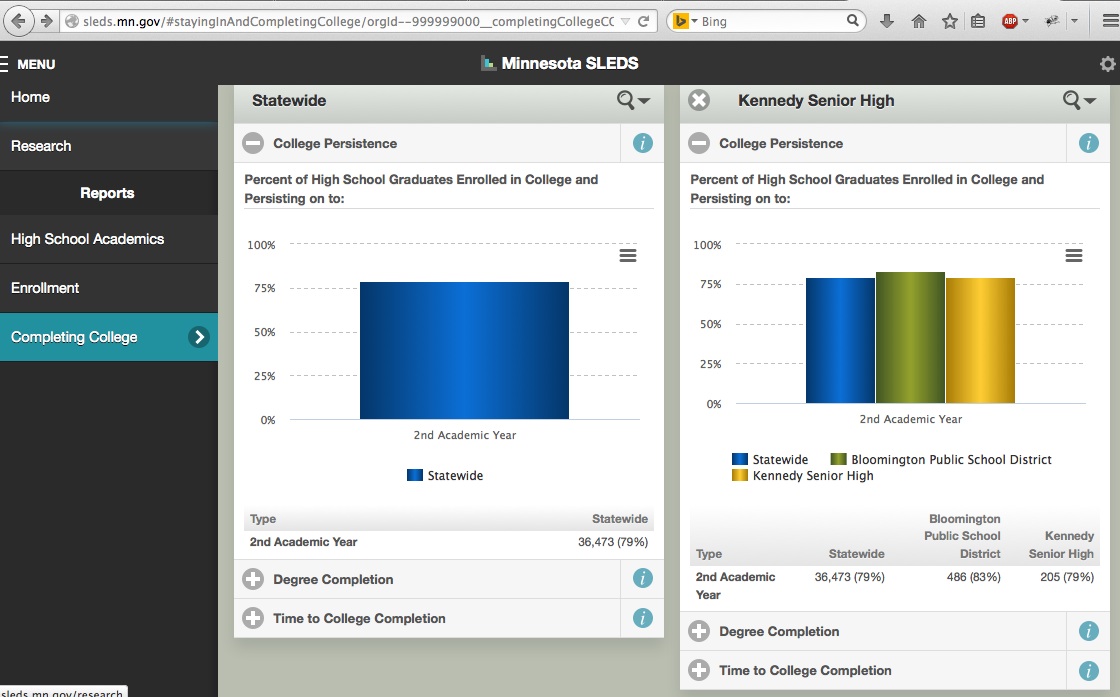Toggle the sidebar MENU button
The width and height of the screenshot is (1120, 697).
28,64
